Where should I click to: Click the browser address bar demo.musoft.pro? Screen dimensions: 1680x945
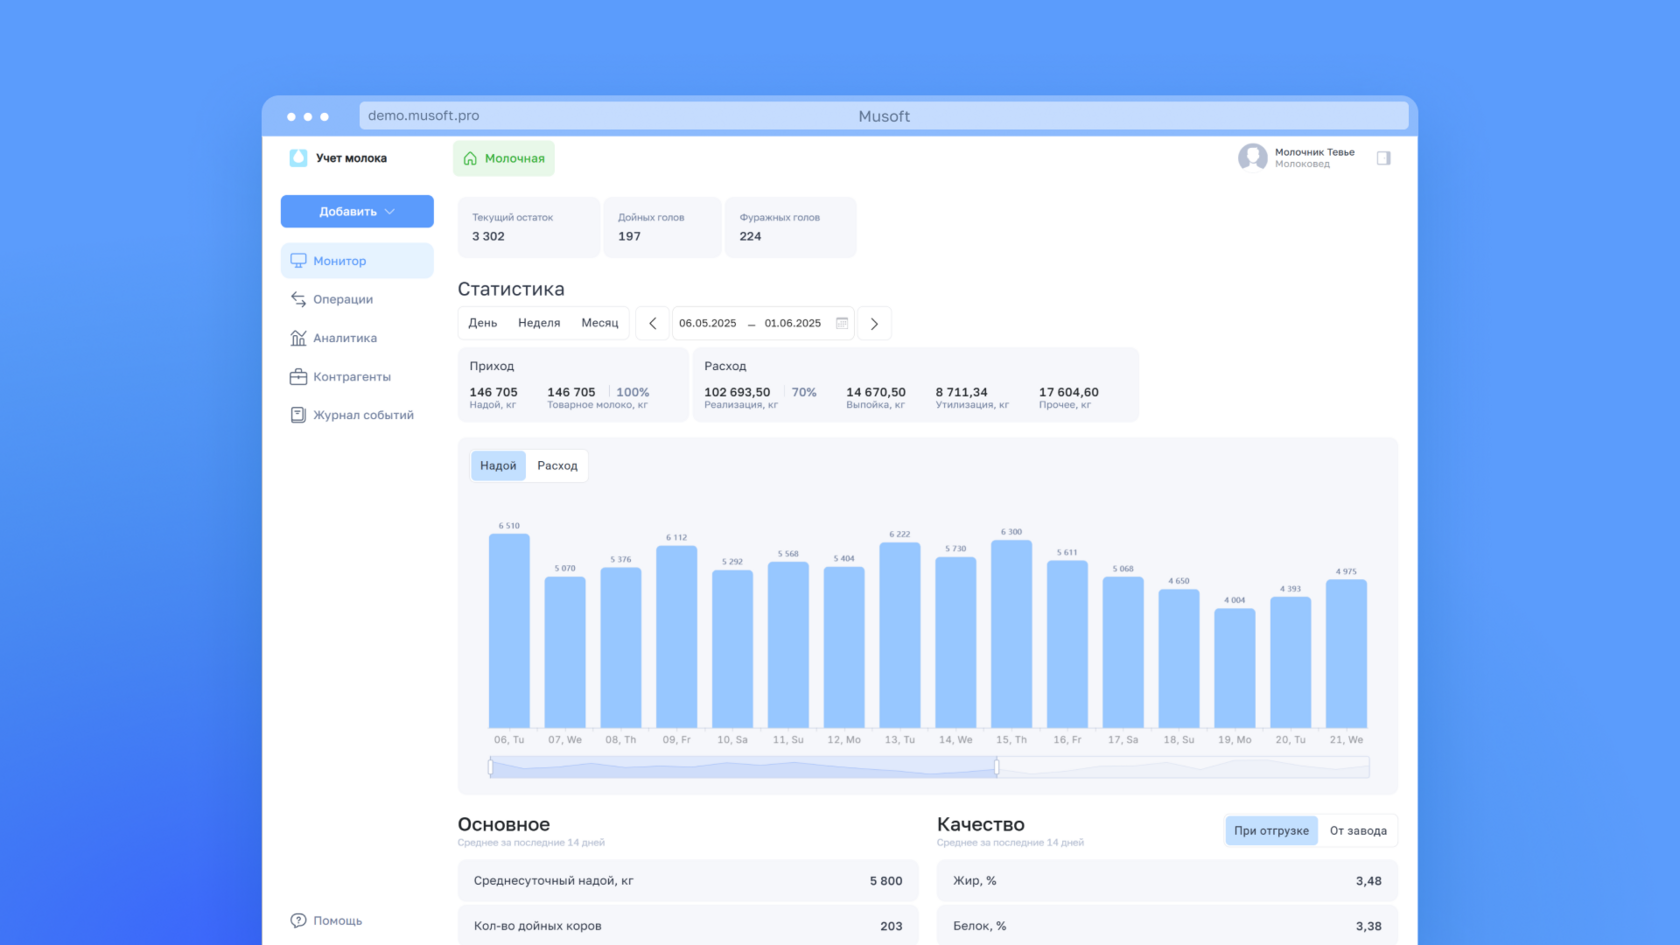(884, 116)
